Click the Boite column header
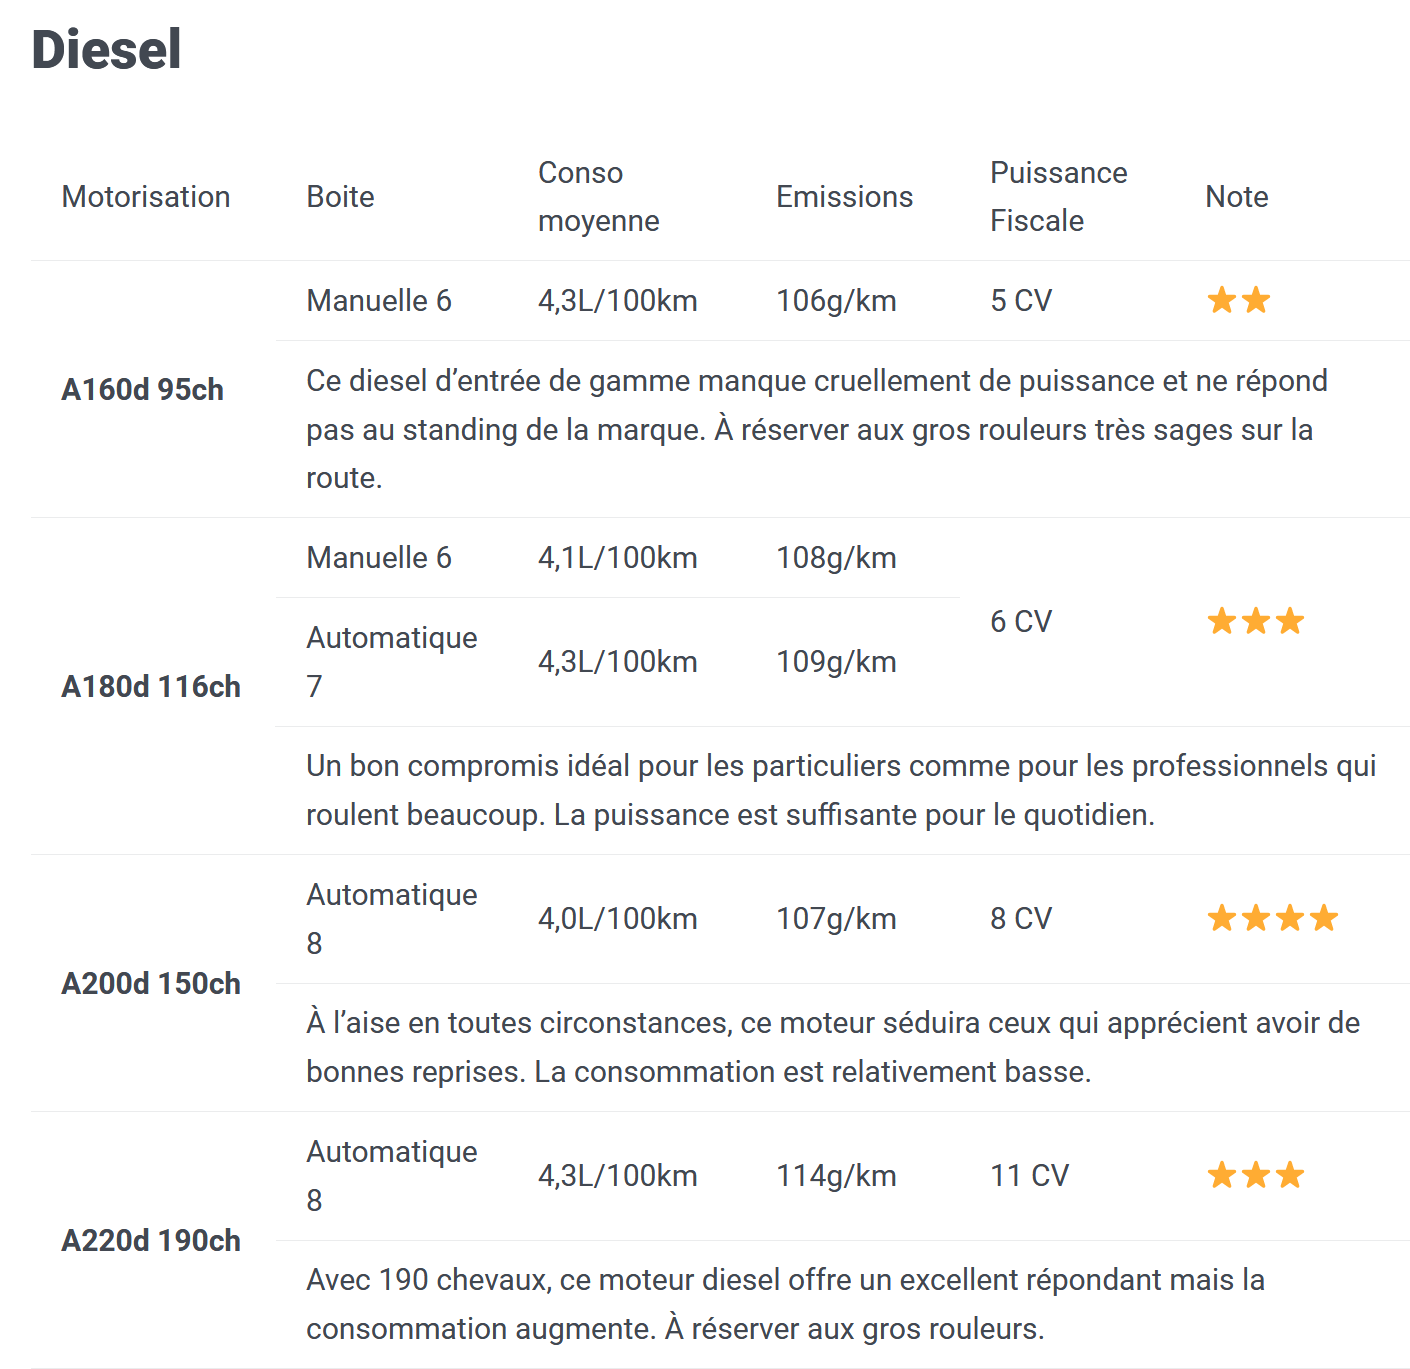 (340, 197)
